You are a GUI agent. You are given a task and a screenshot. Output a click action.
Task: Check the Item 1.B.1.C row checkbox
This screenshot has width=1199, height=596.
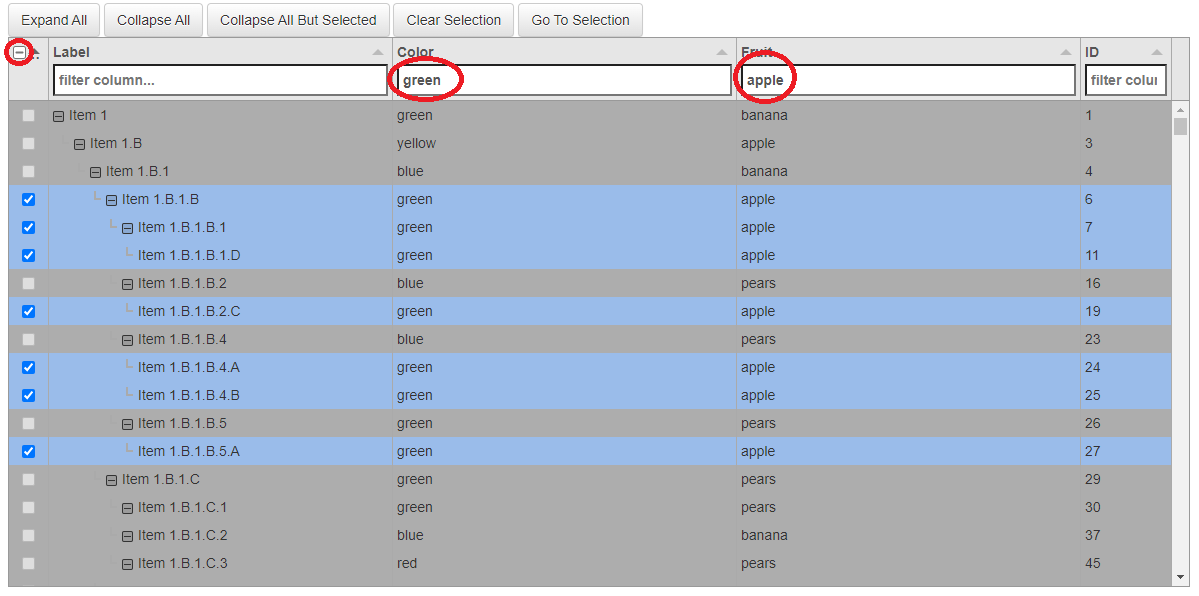(x=27, y=479)
